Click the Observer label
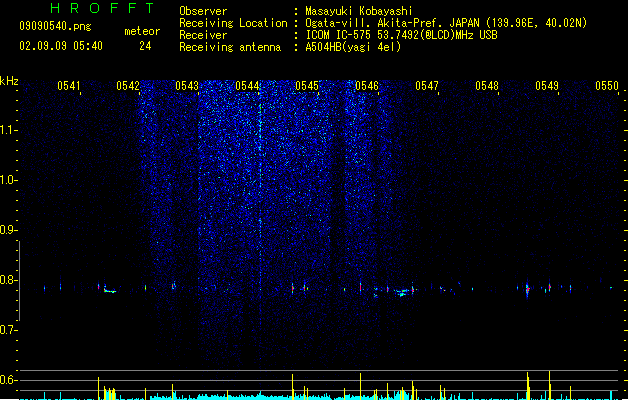Image resolution: width=629 pixels, height=400 pixels. coord(203,11)
